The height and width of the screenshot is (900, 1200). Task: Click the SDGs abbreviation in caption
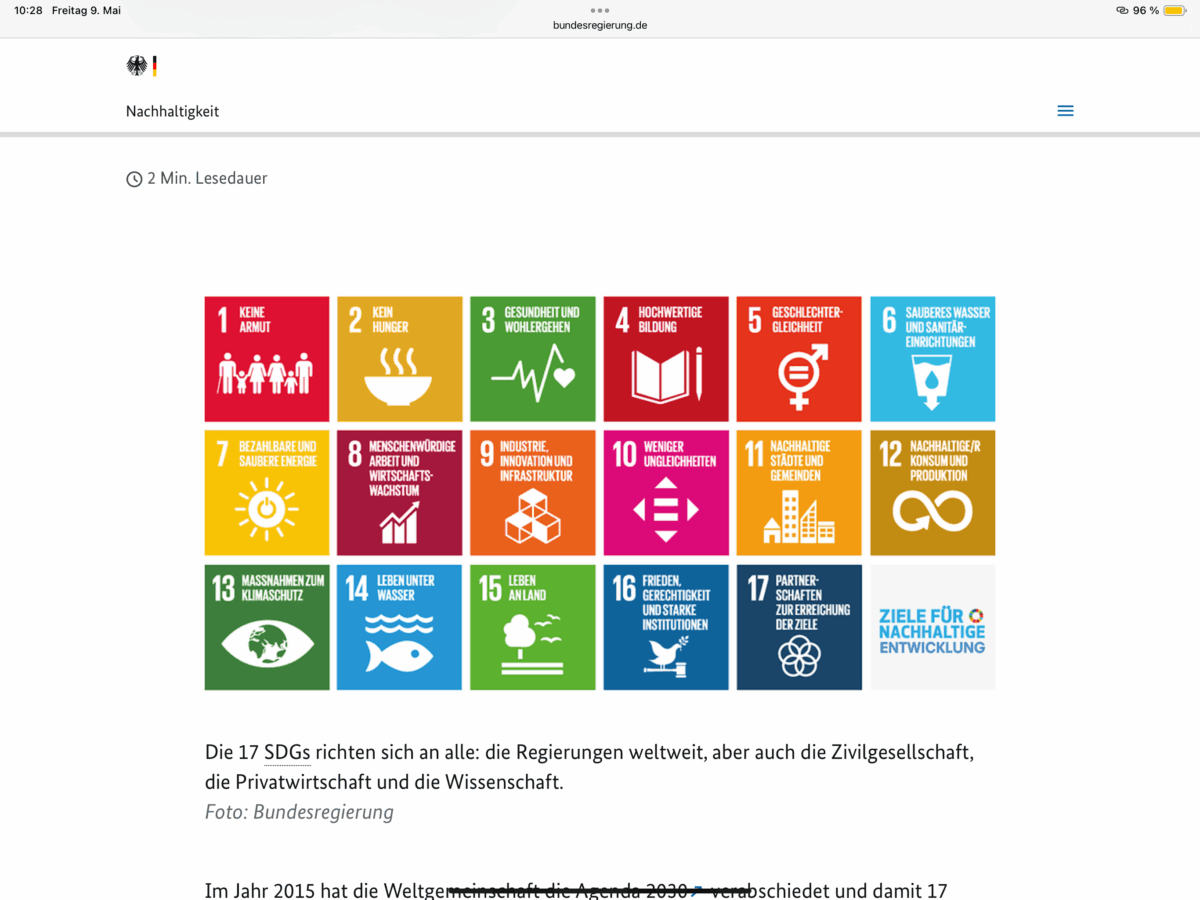click(x=288, y=752)
